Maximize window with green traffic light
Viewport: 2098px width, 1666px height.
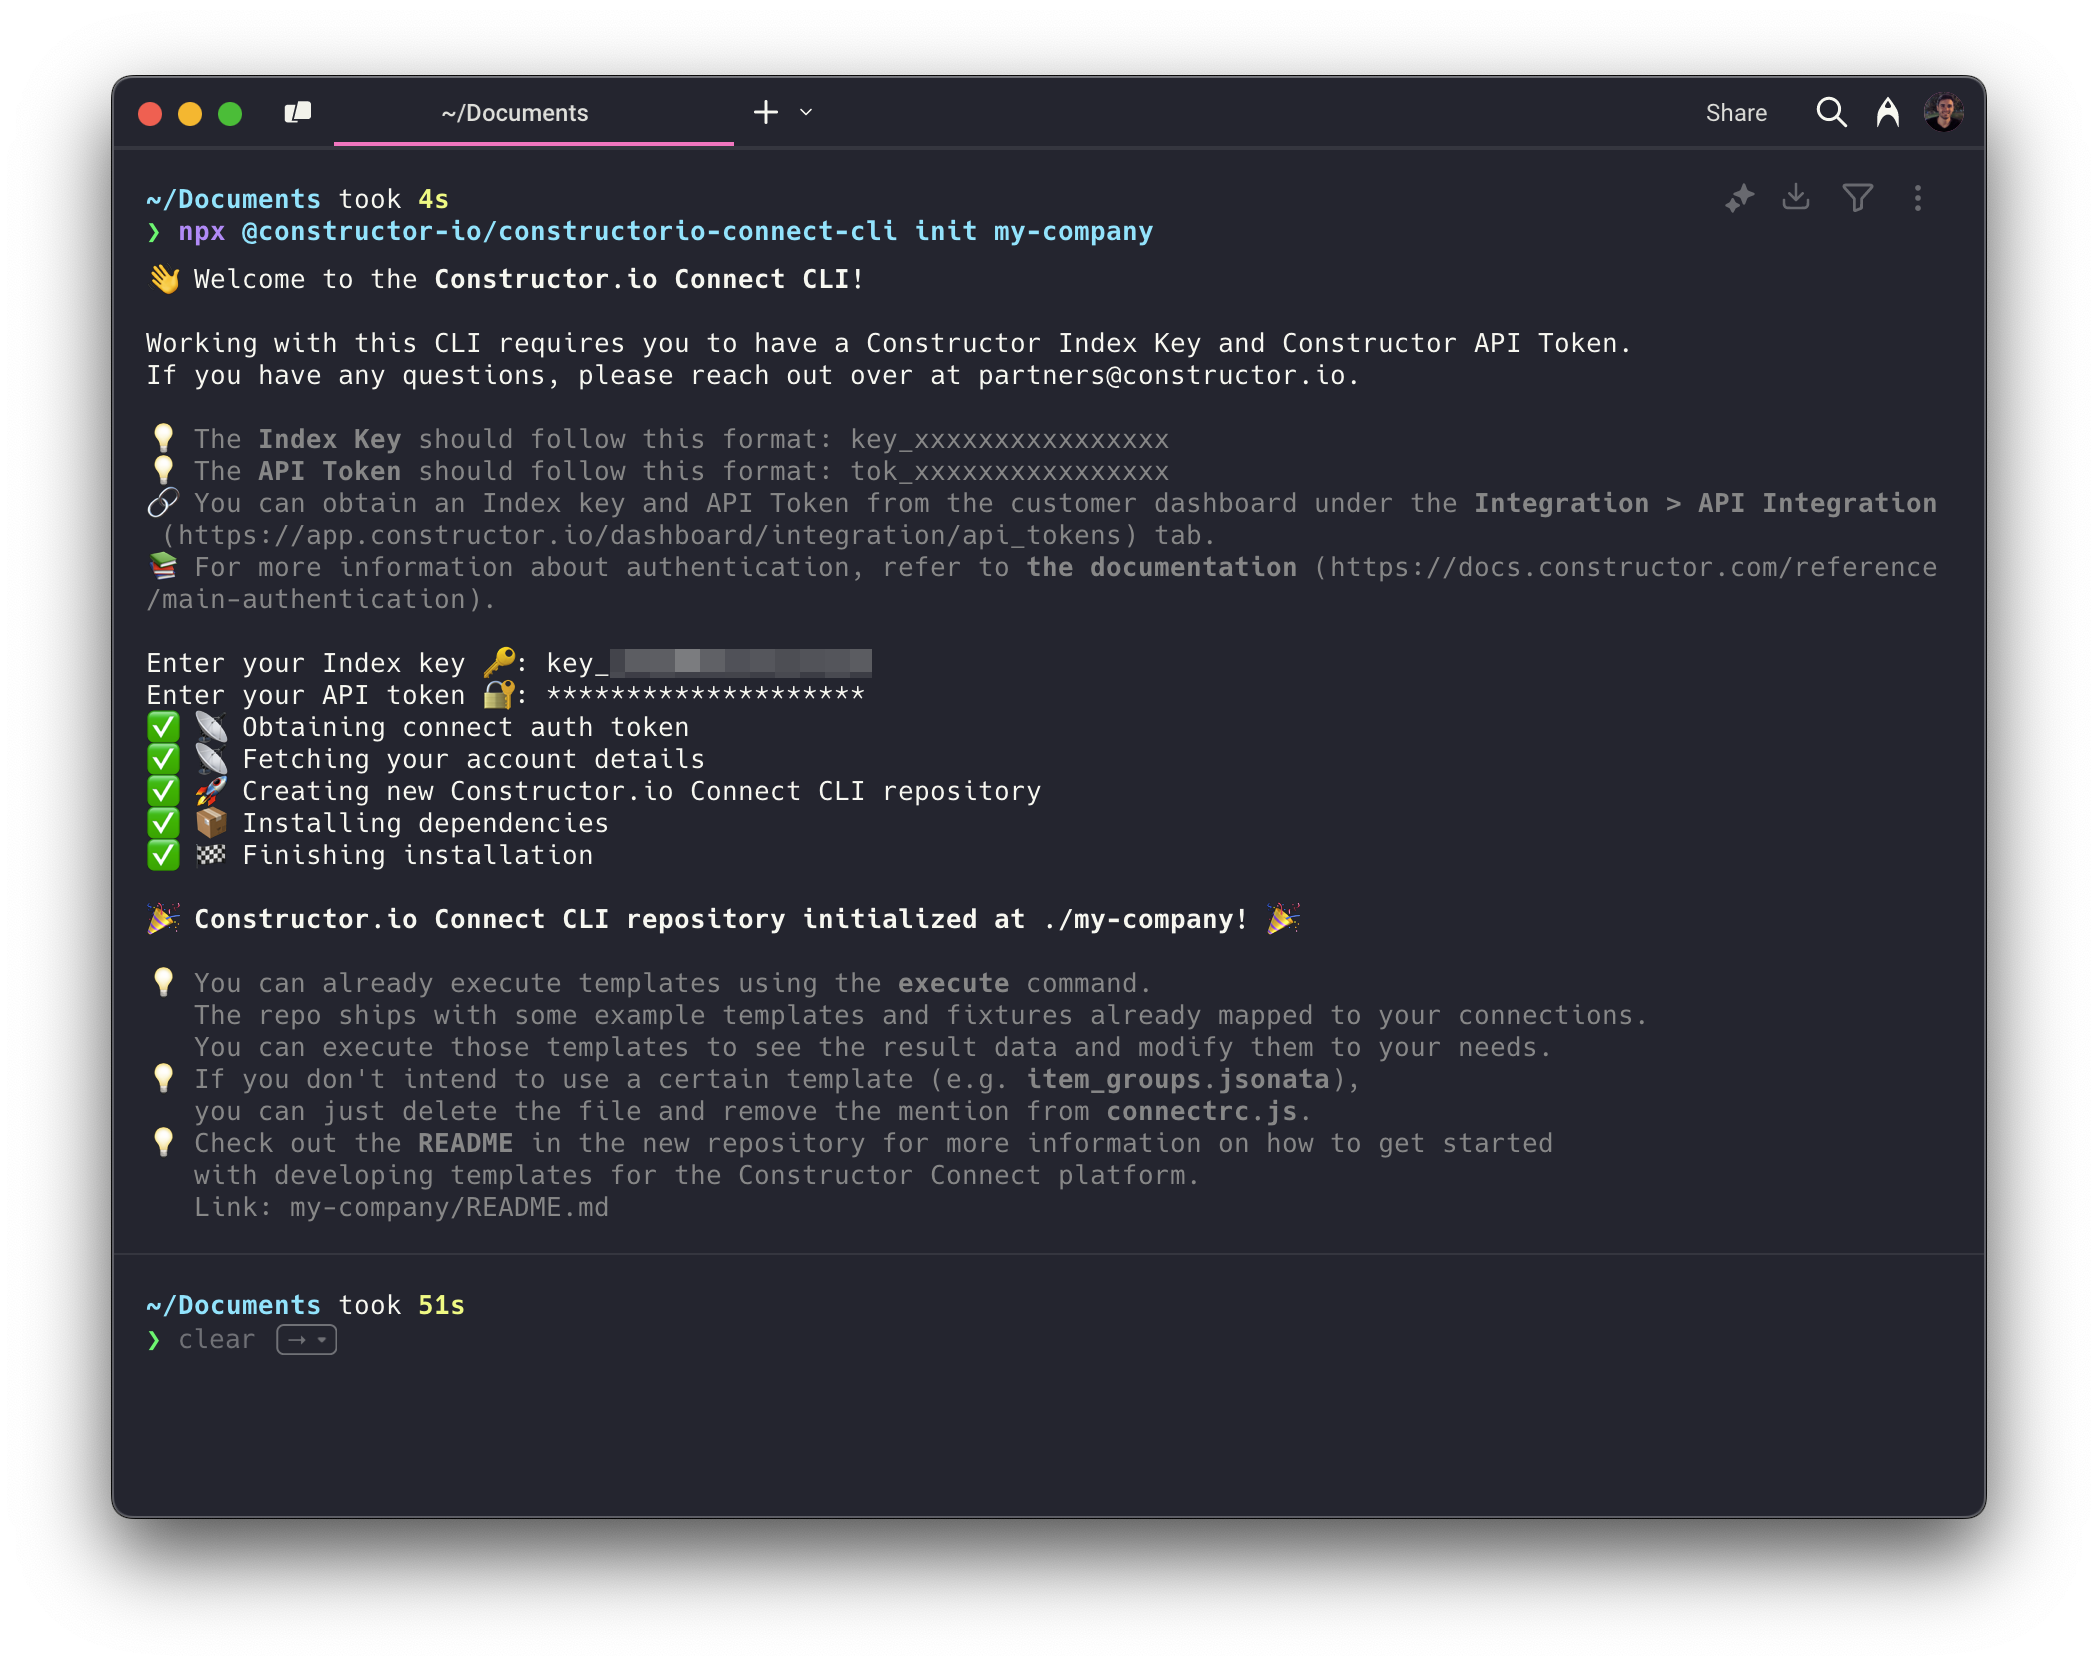230,113
